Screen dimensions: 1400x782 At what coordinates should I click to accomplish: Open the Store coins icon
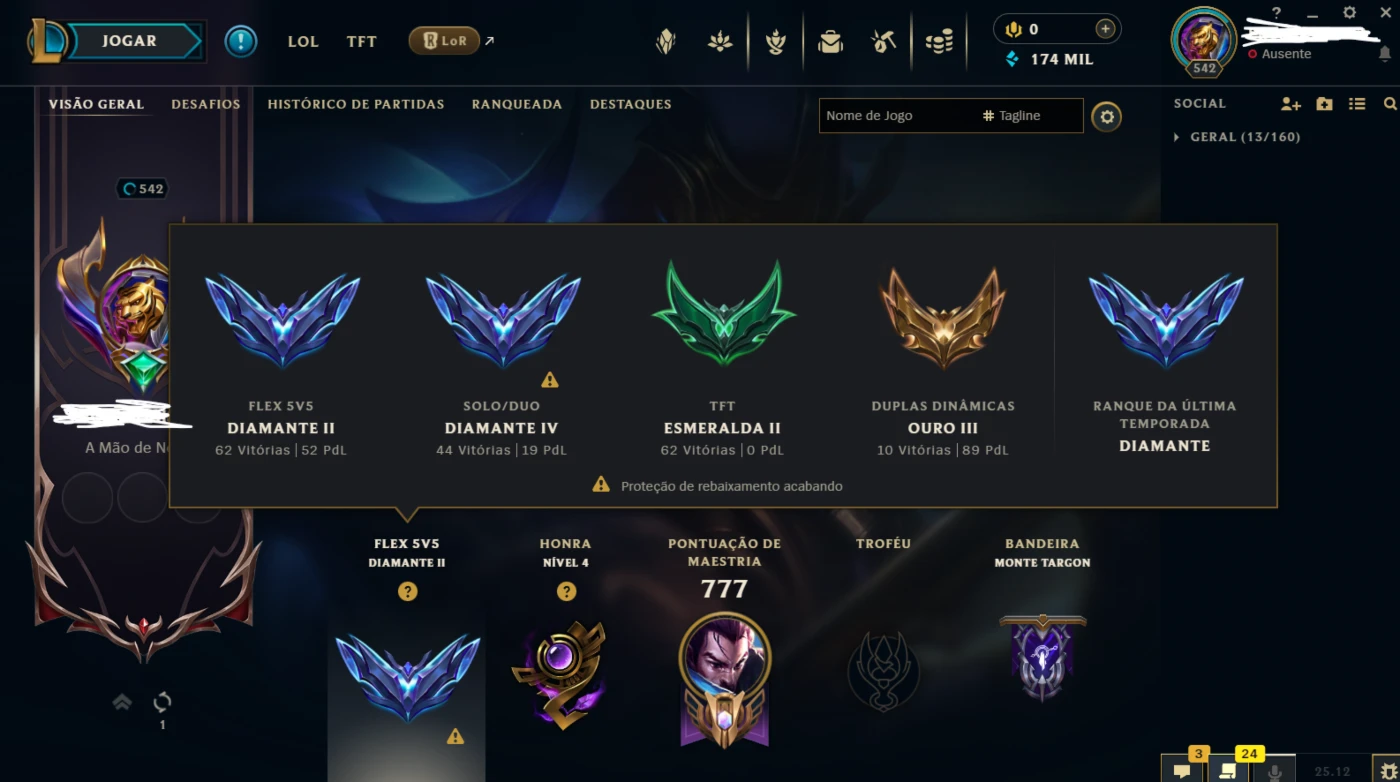pos(939,42)
